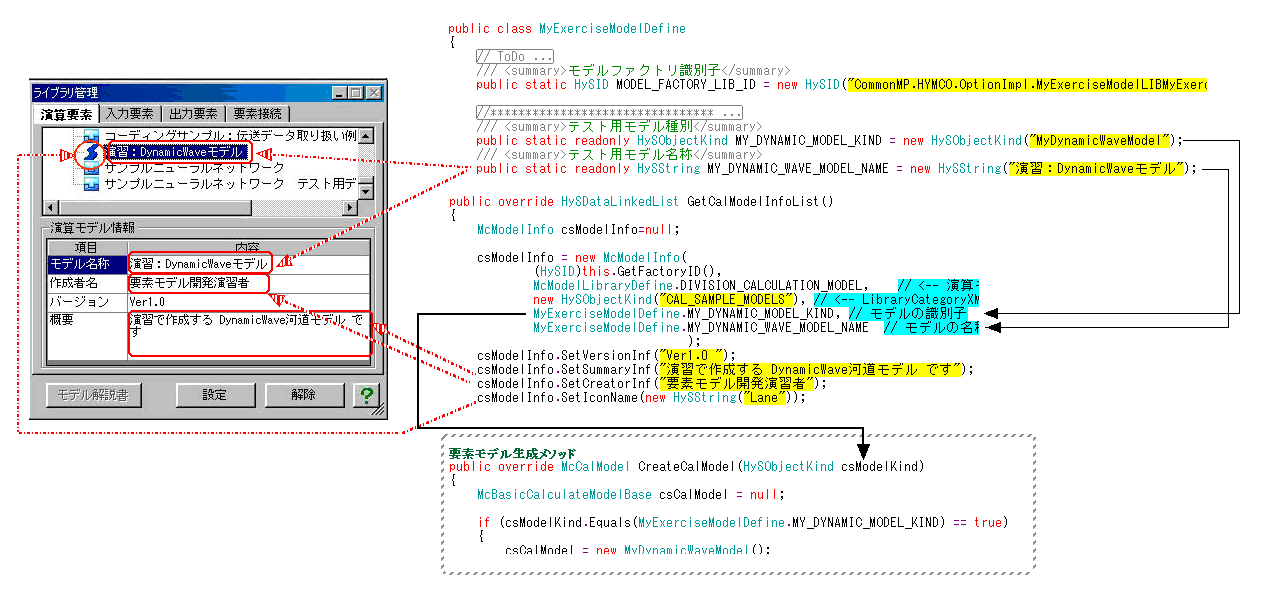Switch to the 出力要素 tab
Image resolution: width=1261 pixels, height=591 pixels.
[193, 114]
